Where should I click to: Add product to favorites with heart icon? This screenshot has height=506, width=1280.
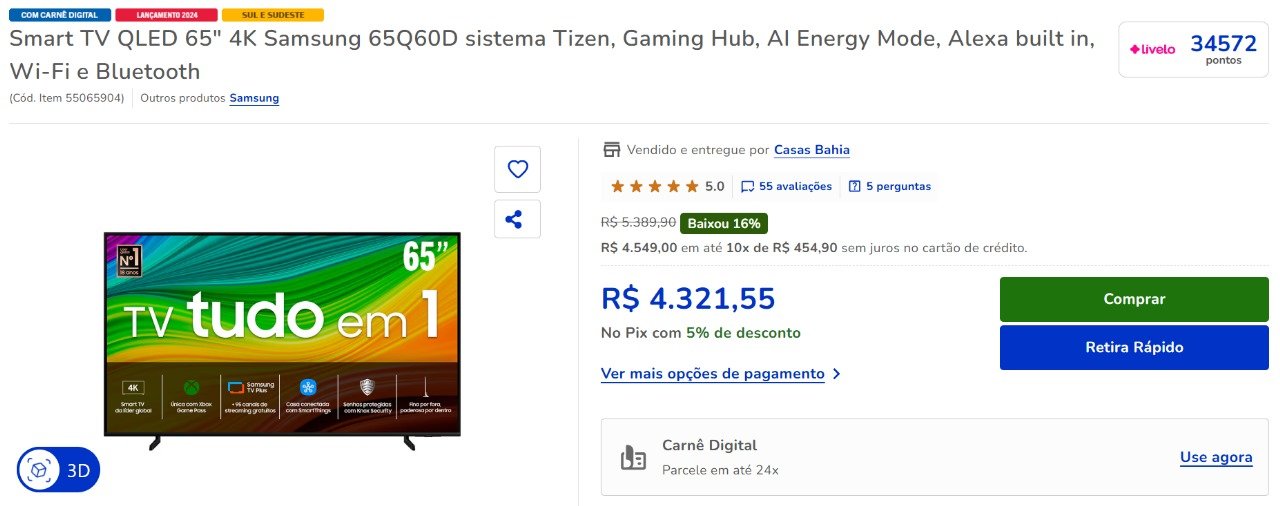517,169
